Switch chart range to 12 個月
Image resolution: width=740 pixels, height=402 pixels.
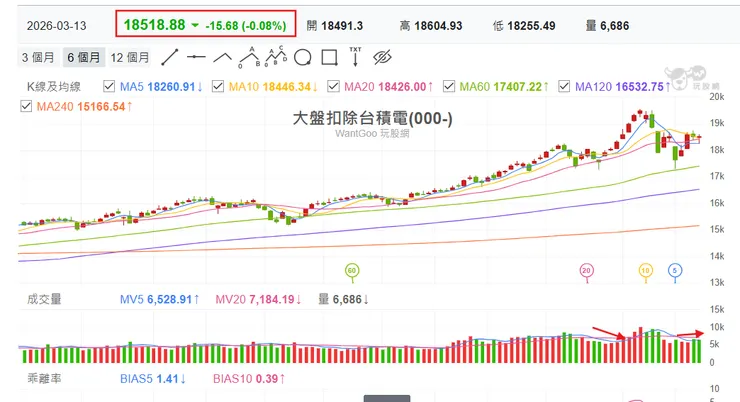(130, 58)
